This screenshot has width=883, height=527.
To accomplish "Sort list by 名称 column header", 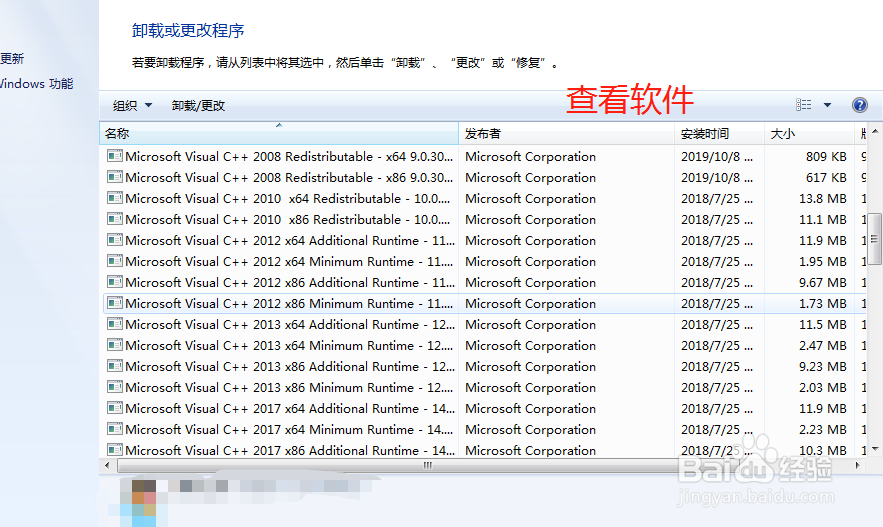I will (x=279, y=133).
